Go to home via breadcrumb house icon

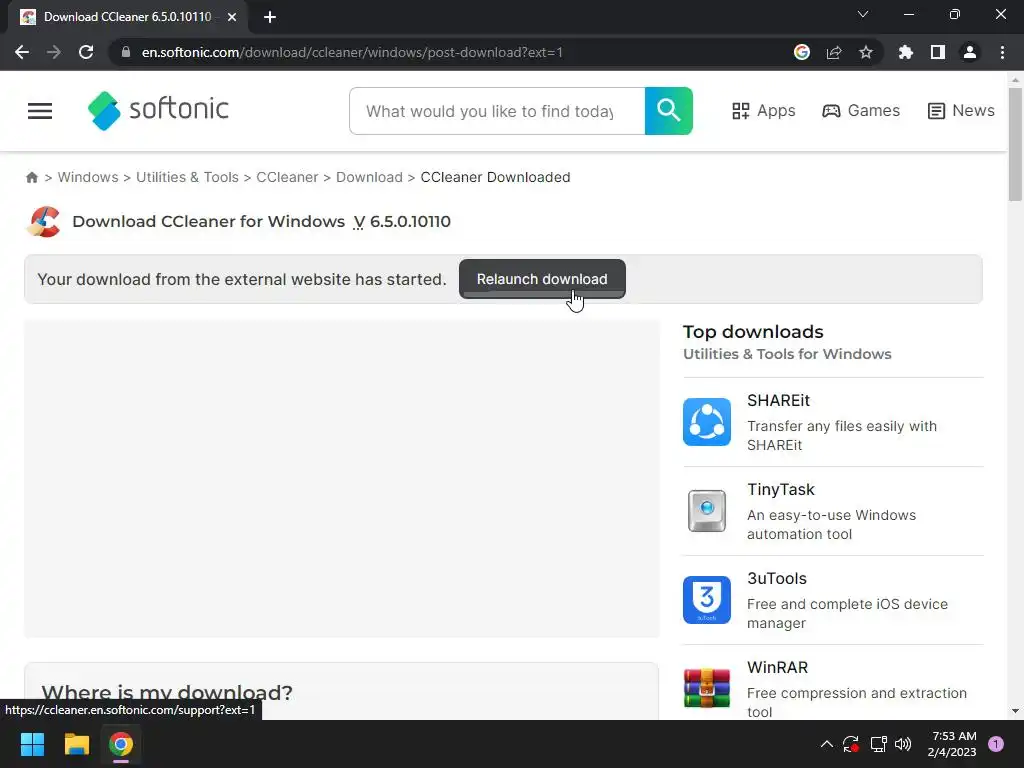32,177
